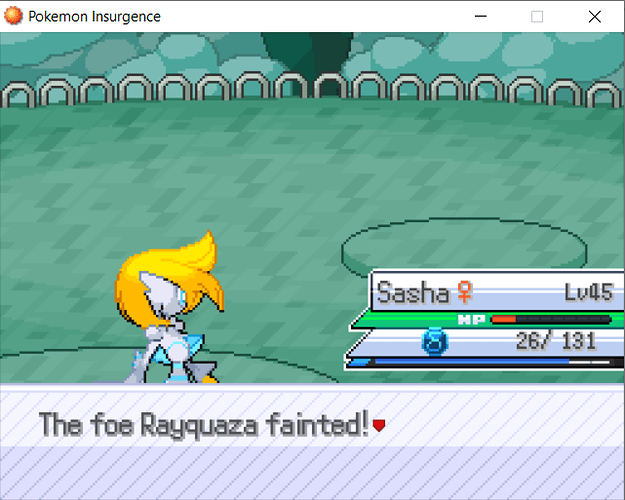Screen dimensions: 625x500
Task: Click the red HP bar of Sasha
Action: (x=551, y=319)
